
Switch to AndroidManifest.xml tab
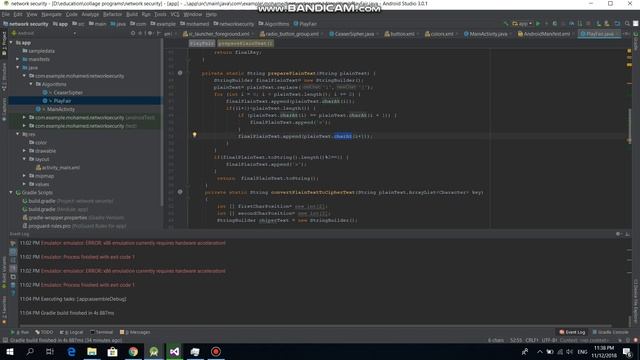(544, 34)
